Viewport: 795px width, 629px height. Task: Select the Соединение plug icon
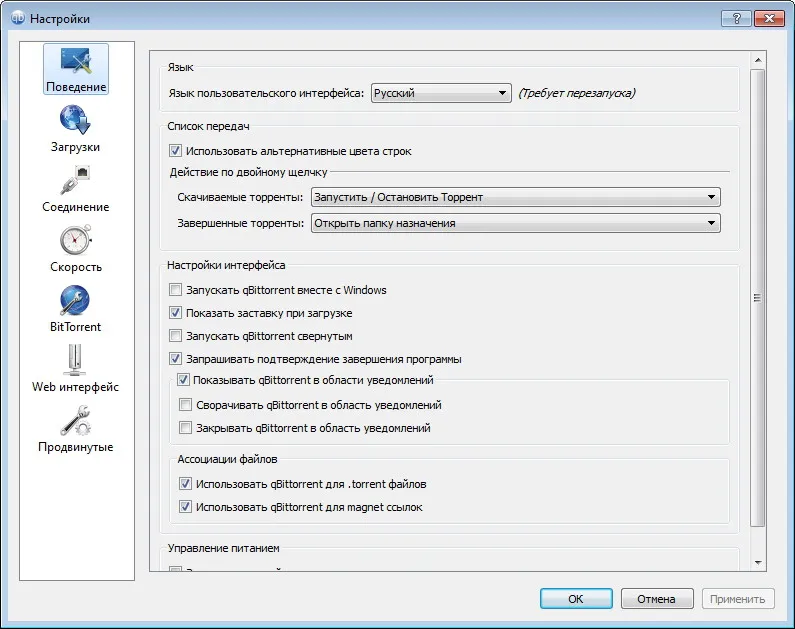75,180
